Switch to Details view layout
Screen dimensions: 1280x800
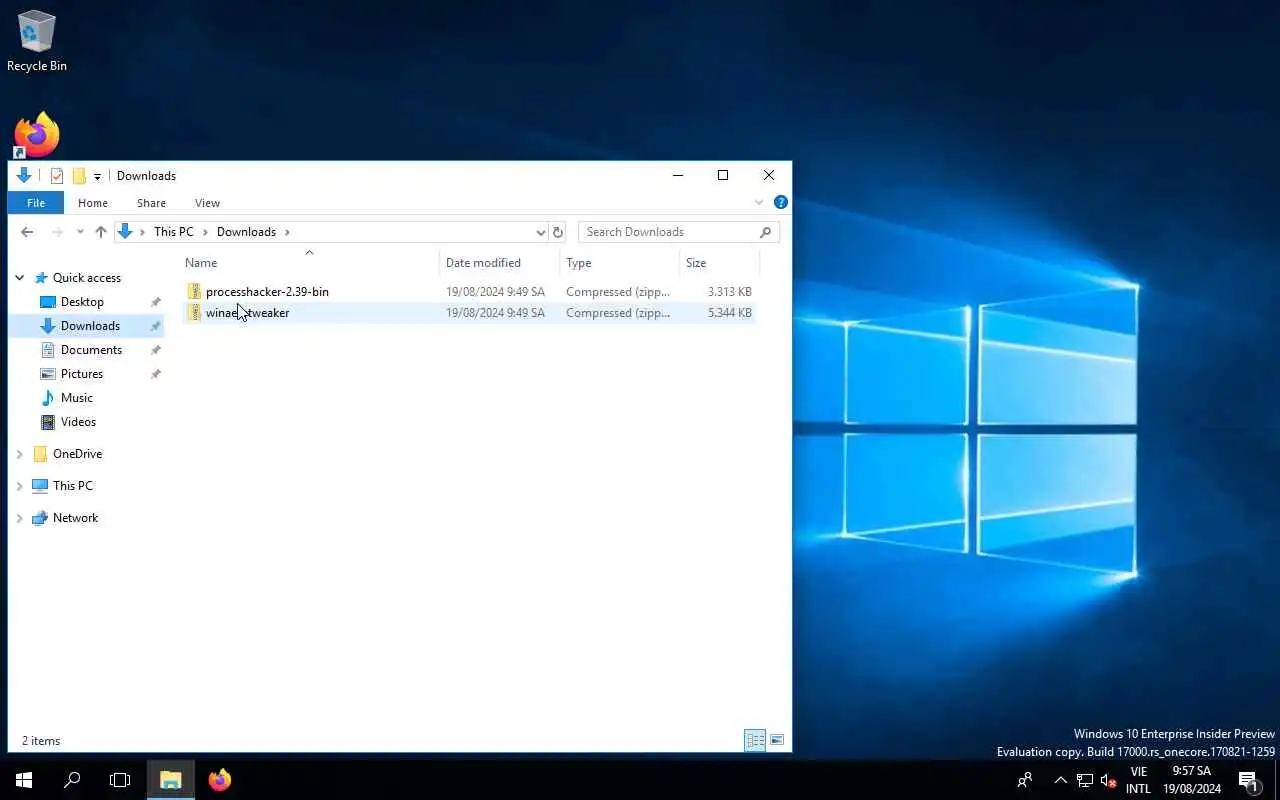tap(755, 740)
